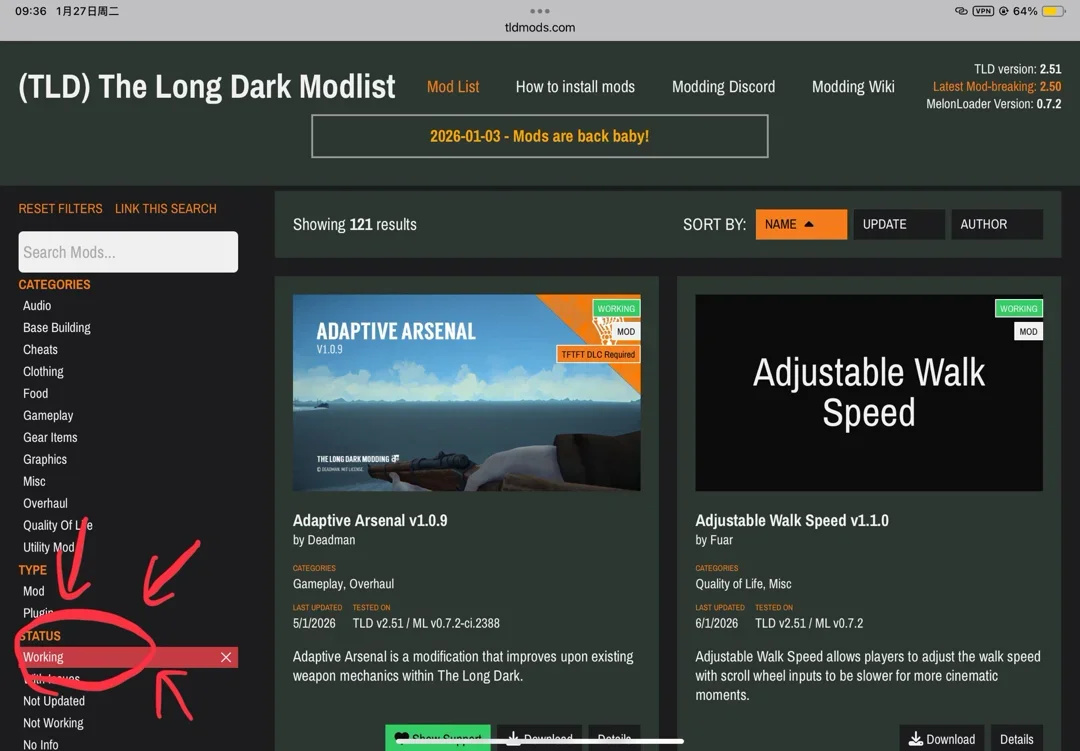Click MOD badge on Adaptive Arsenal
This screenshot has width=1080, height=751.
625,331
